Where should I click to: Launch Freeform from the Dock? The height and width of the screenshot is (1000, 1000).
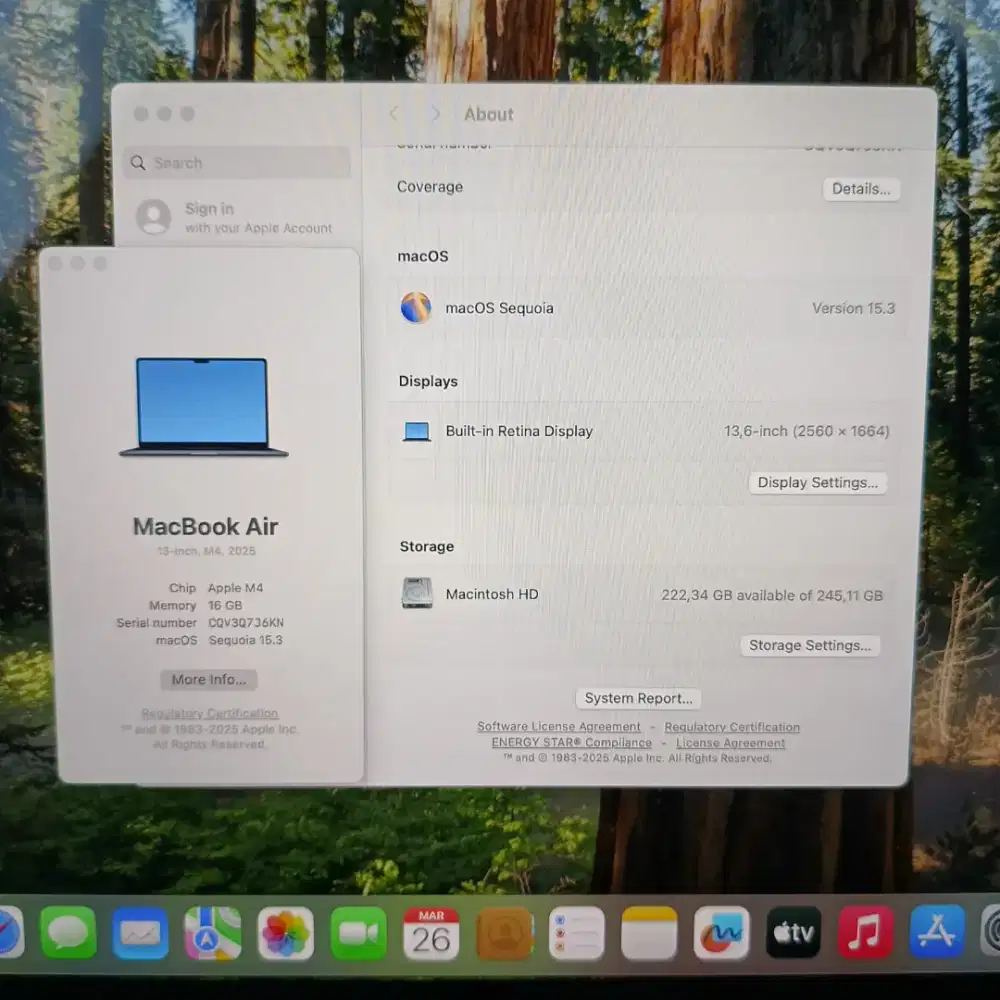(x=721, y=932)
